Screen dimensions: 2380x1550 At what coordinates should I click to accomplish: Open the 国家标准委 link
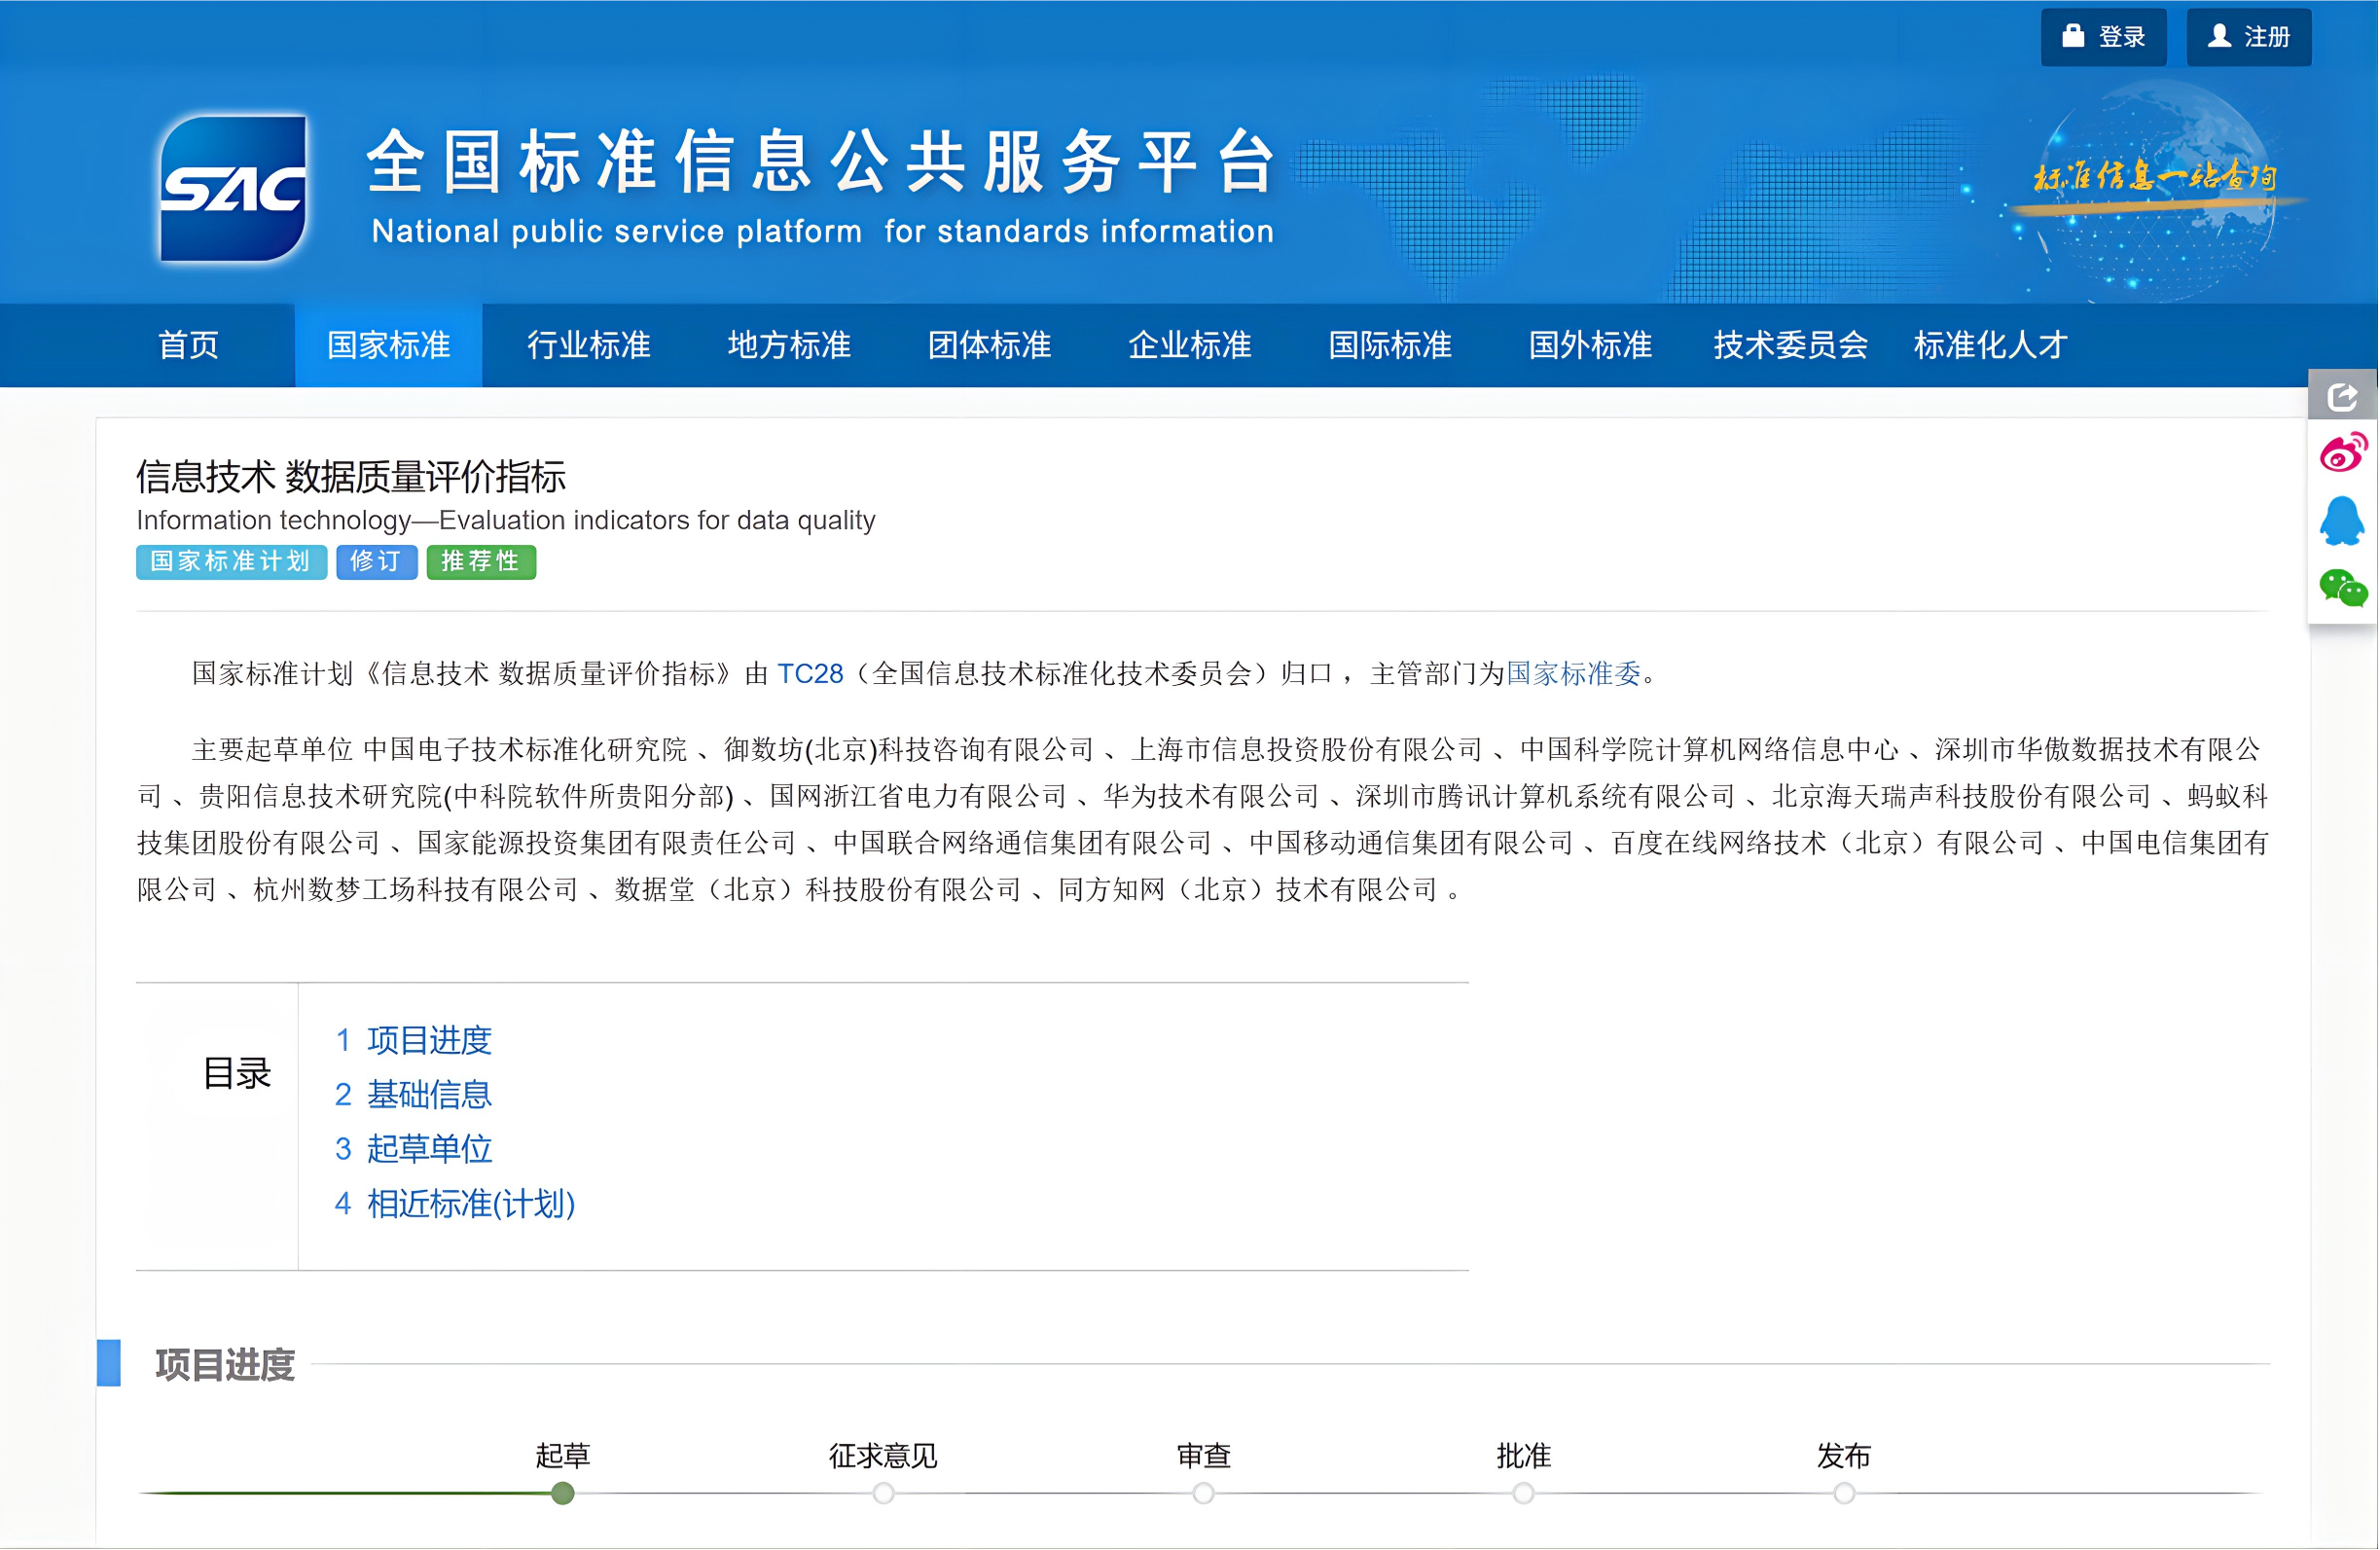pyautogui.click(x=1573, y=674)
